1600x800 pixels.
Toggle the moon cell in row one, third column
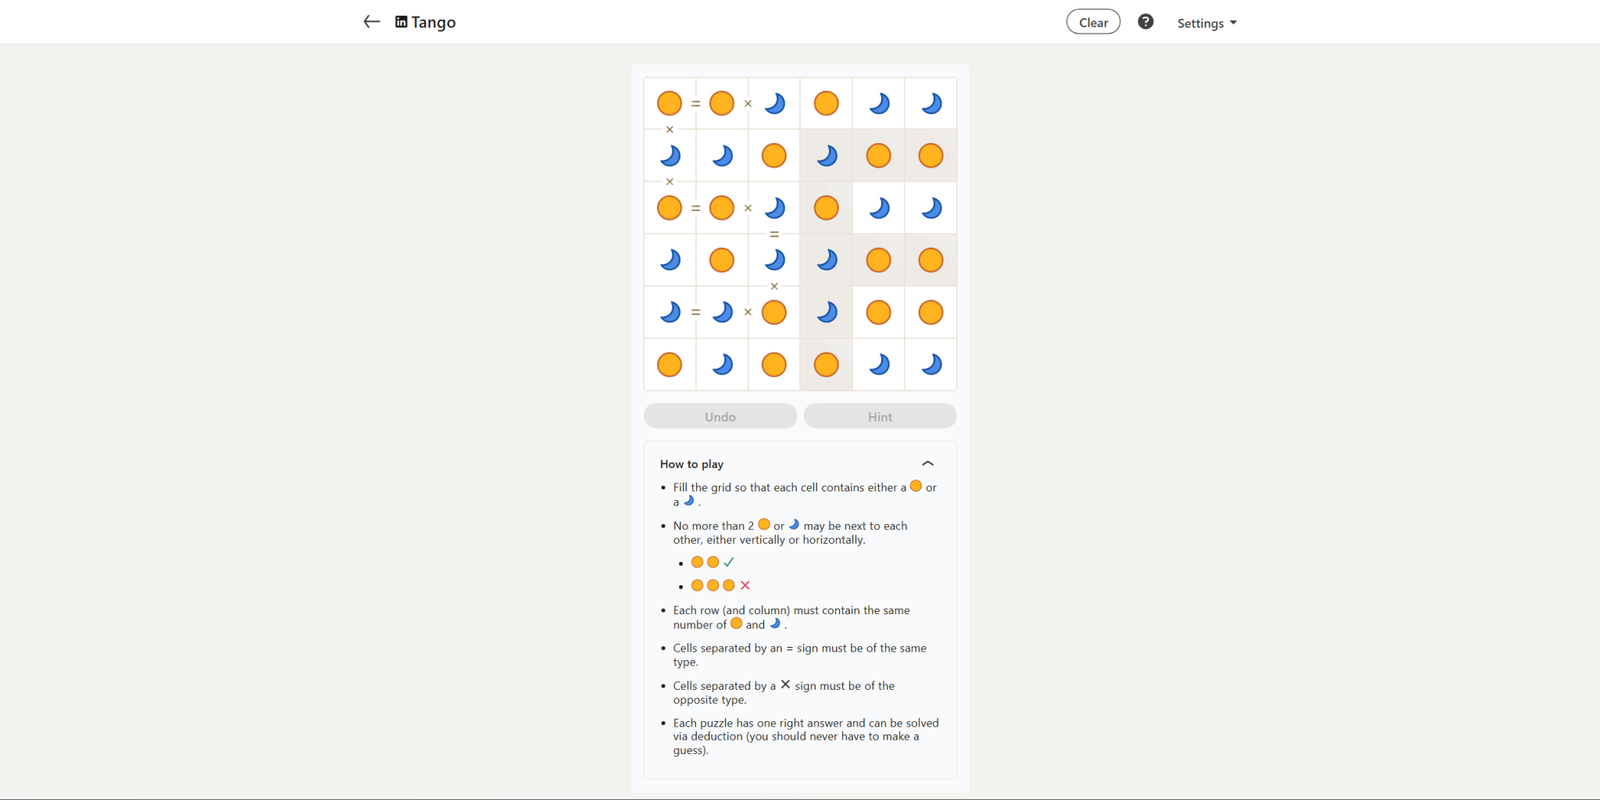pyautogui.click(x=774, y=103)
